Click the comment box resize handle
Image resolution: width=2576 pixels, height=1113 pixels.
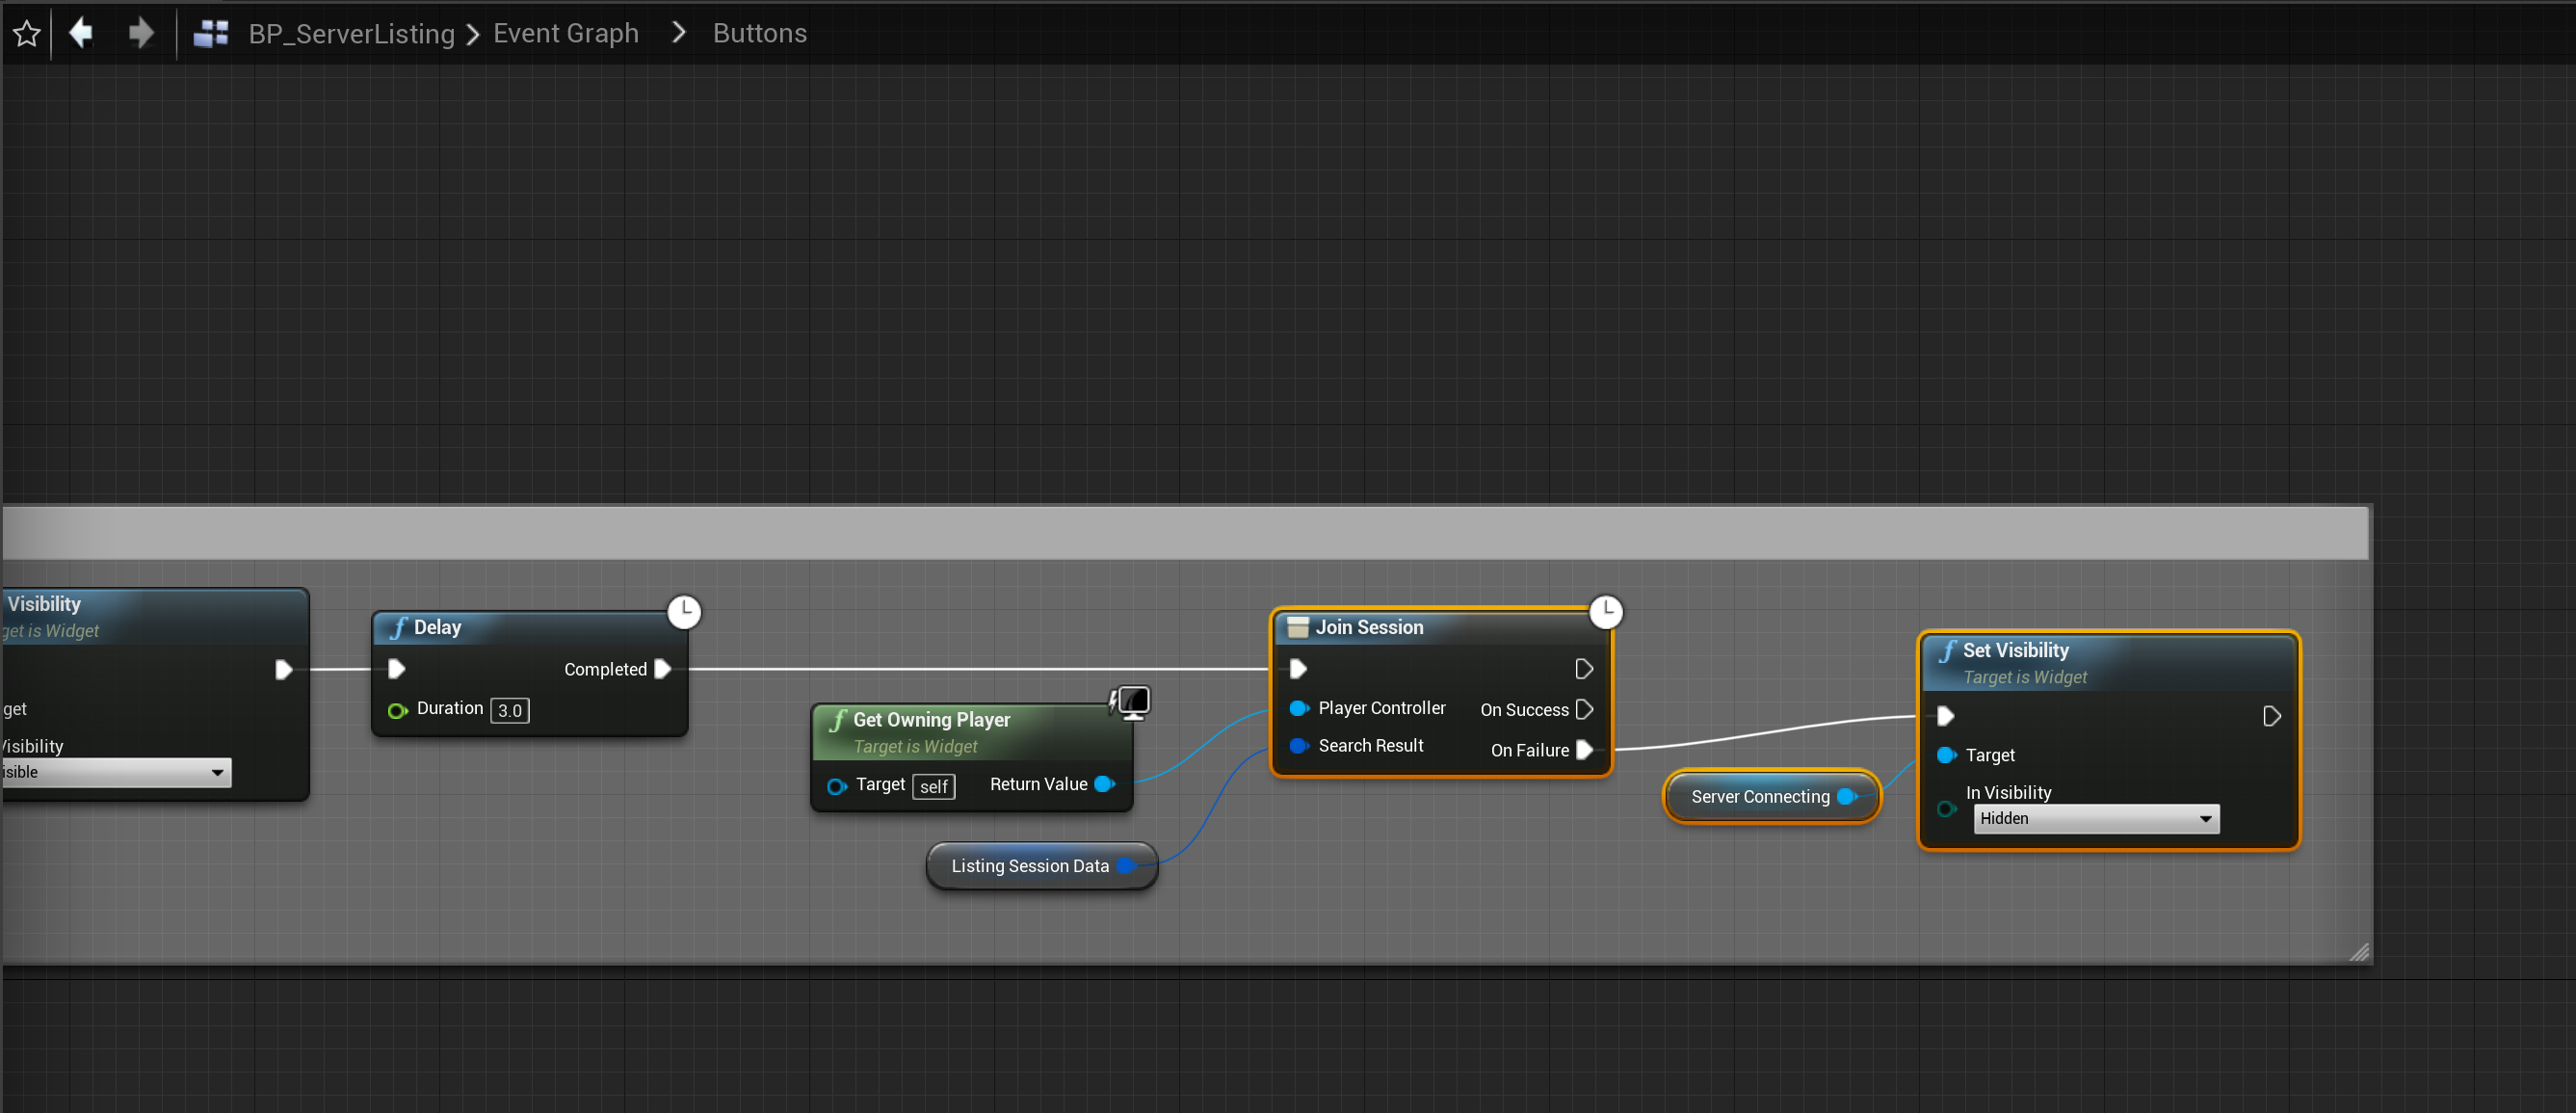(x=2359, y=952)
